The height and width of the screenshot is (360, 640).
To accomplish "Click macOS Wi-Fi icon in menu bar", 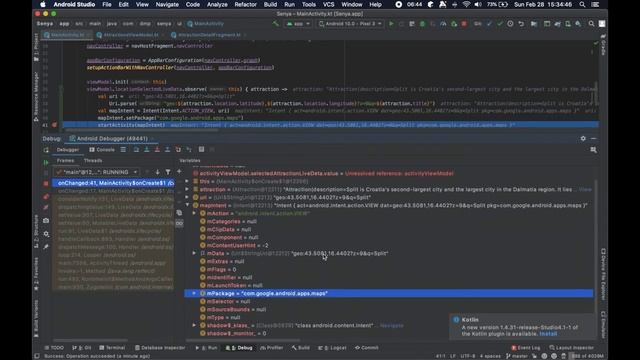I will pyautogui.click(x=466, y=4).
